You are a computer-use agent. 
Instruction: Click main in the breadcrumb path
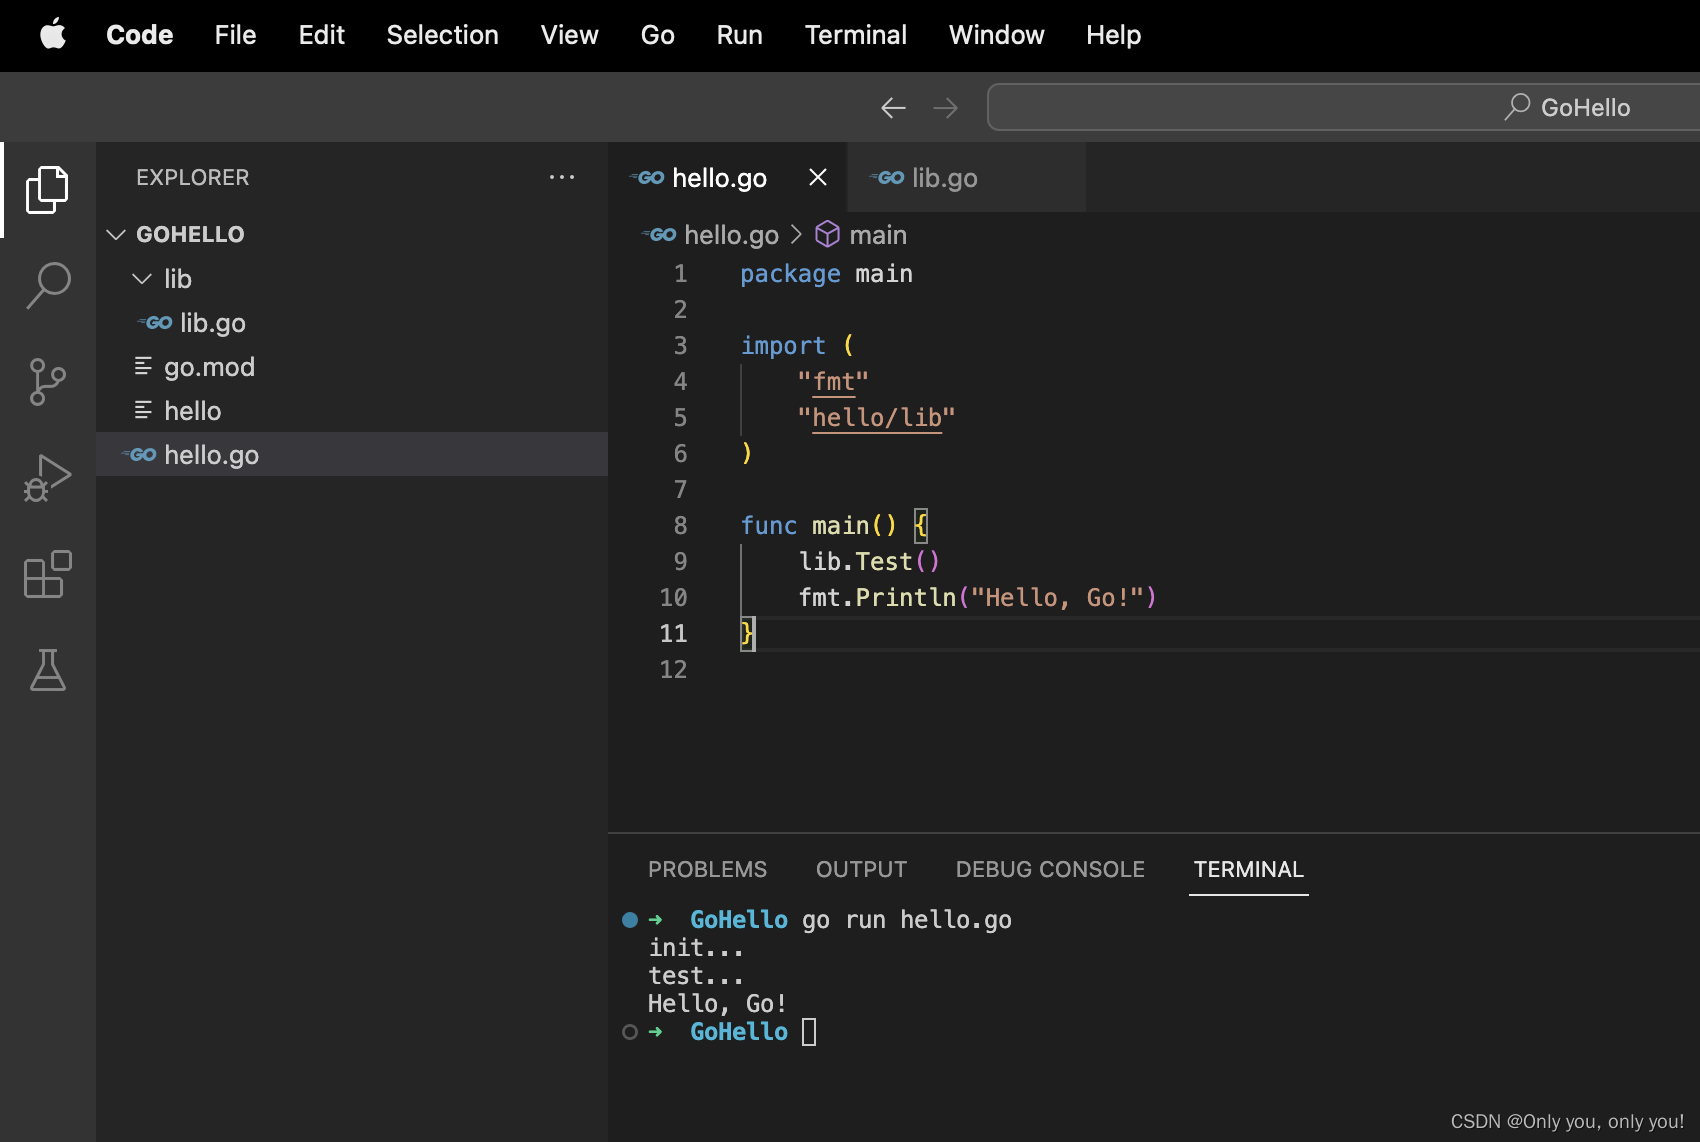click(x=878, y=234)
